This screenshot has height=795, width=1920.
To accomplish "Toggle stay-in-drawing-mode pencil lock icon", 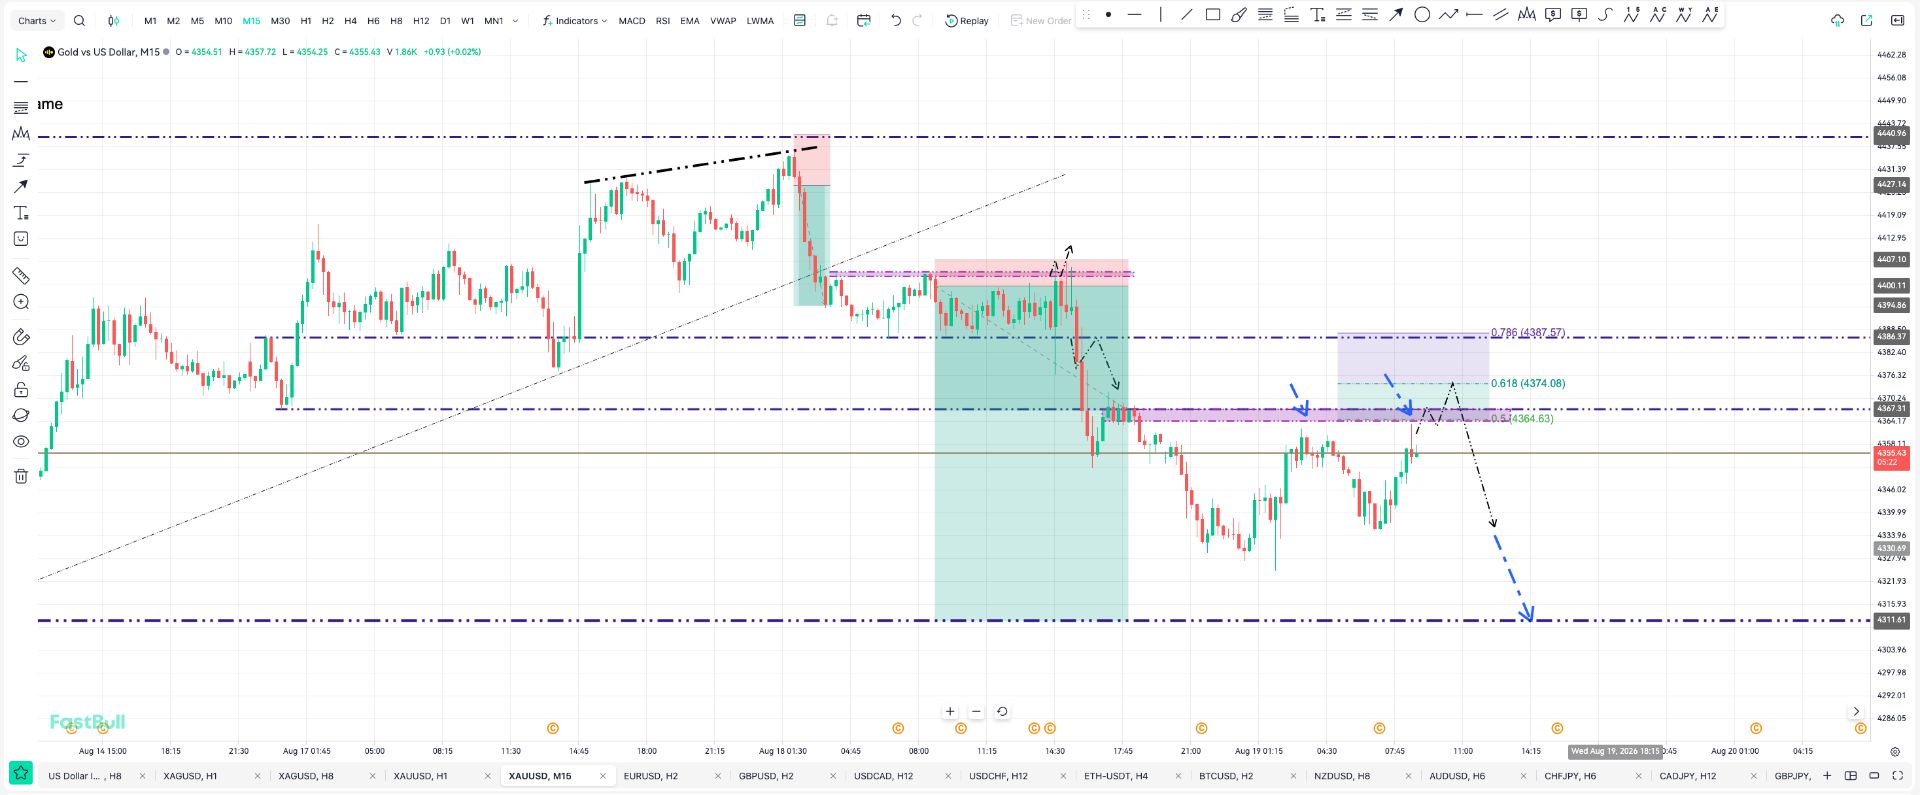I will [x=21, y=364].
